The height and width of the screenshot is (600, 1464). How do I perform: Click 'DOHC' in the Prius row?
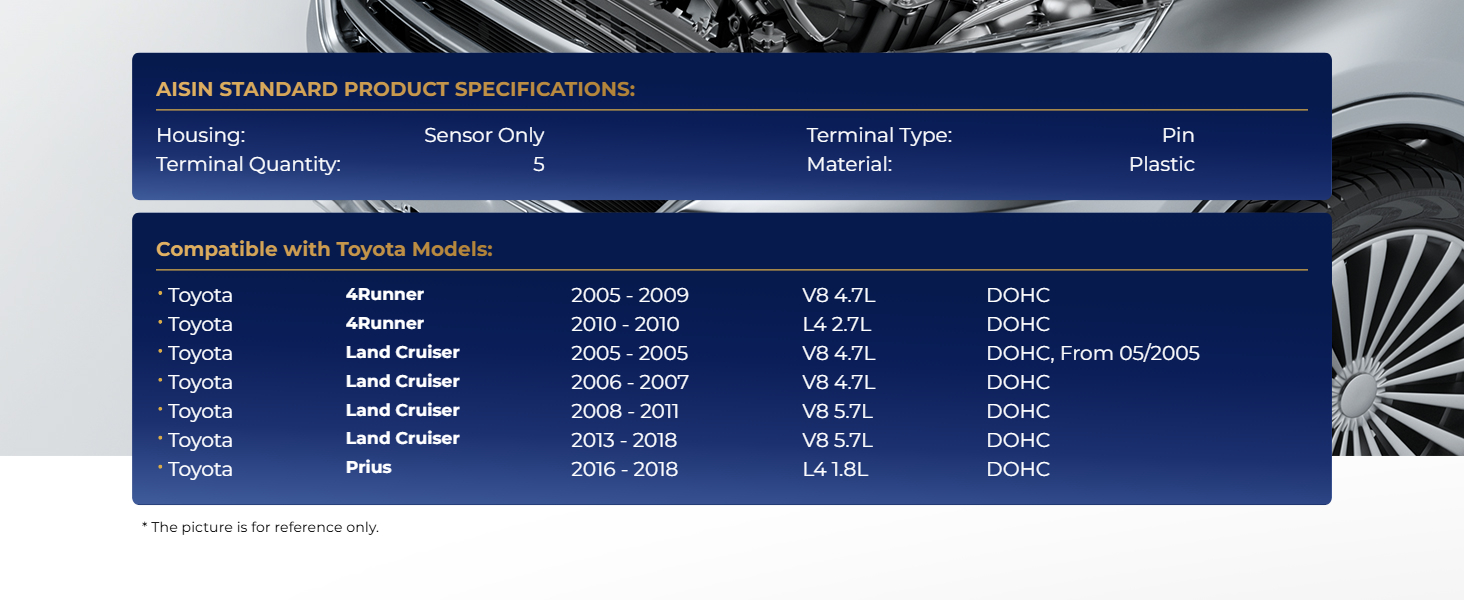(x=1018, y=470)
